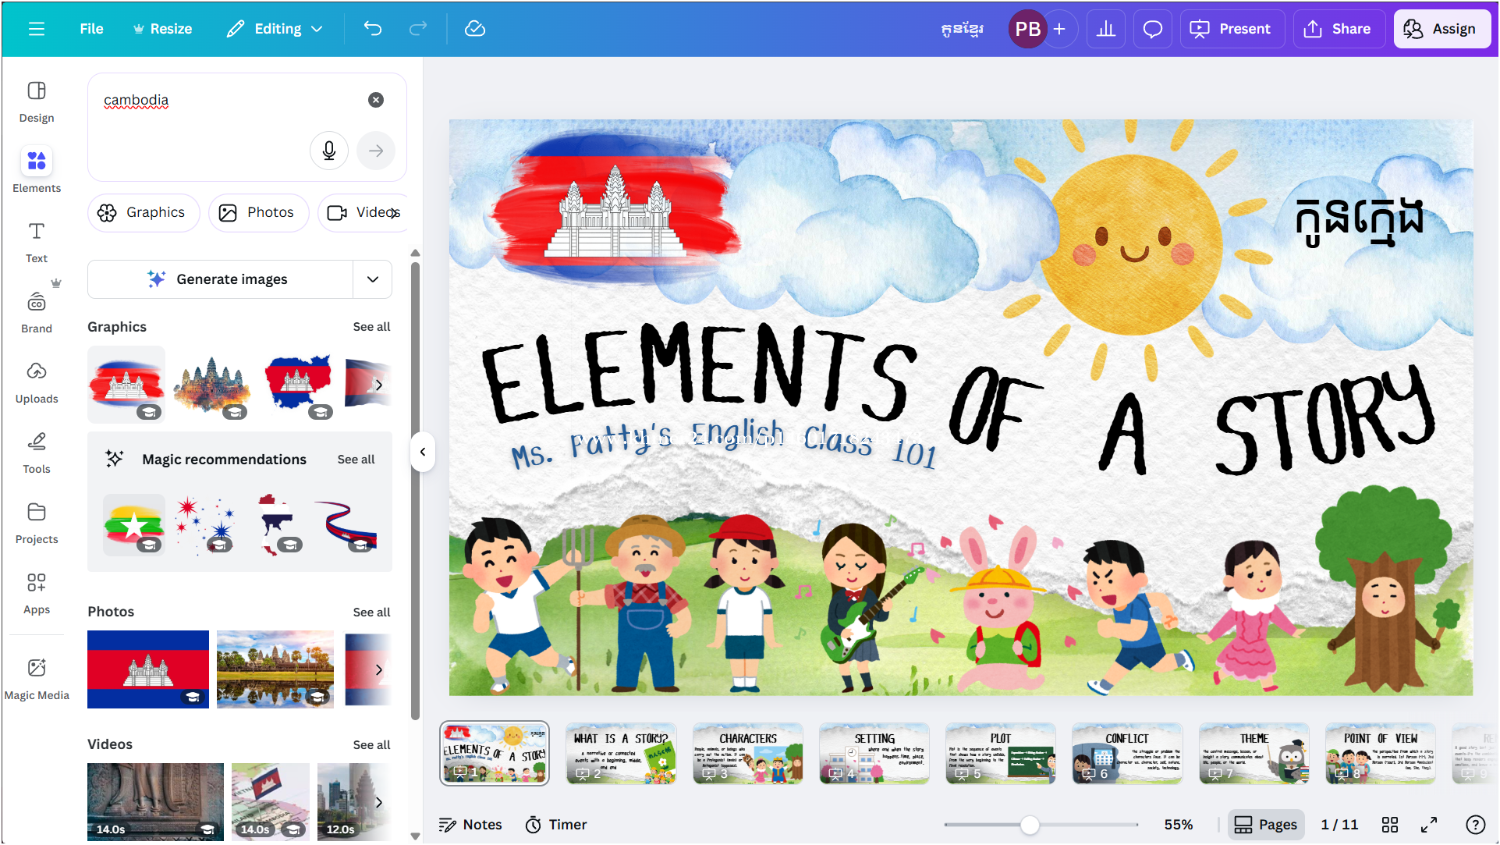The height and width of the screenshot is (845, 1500).
Task: Open the Uploads sidebar panel
Action: pyautogui.click(x=37, y=382)
